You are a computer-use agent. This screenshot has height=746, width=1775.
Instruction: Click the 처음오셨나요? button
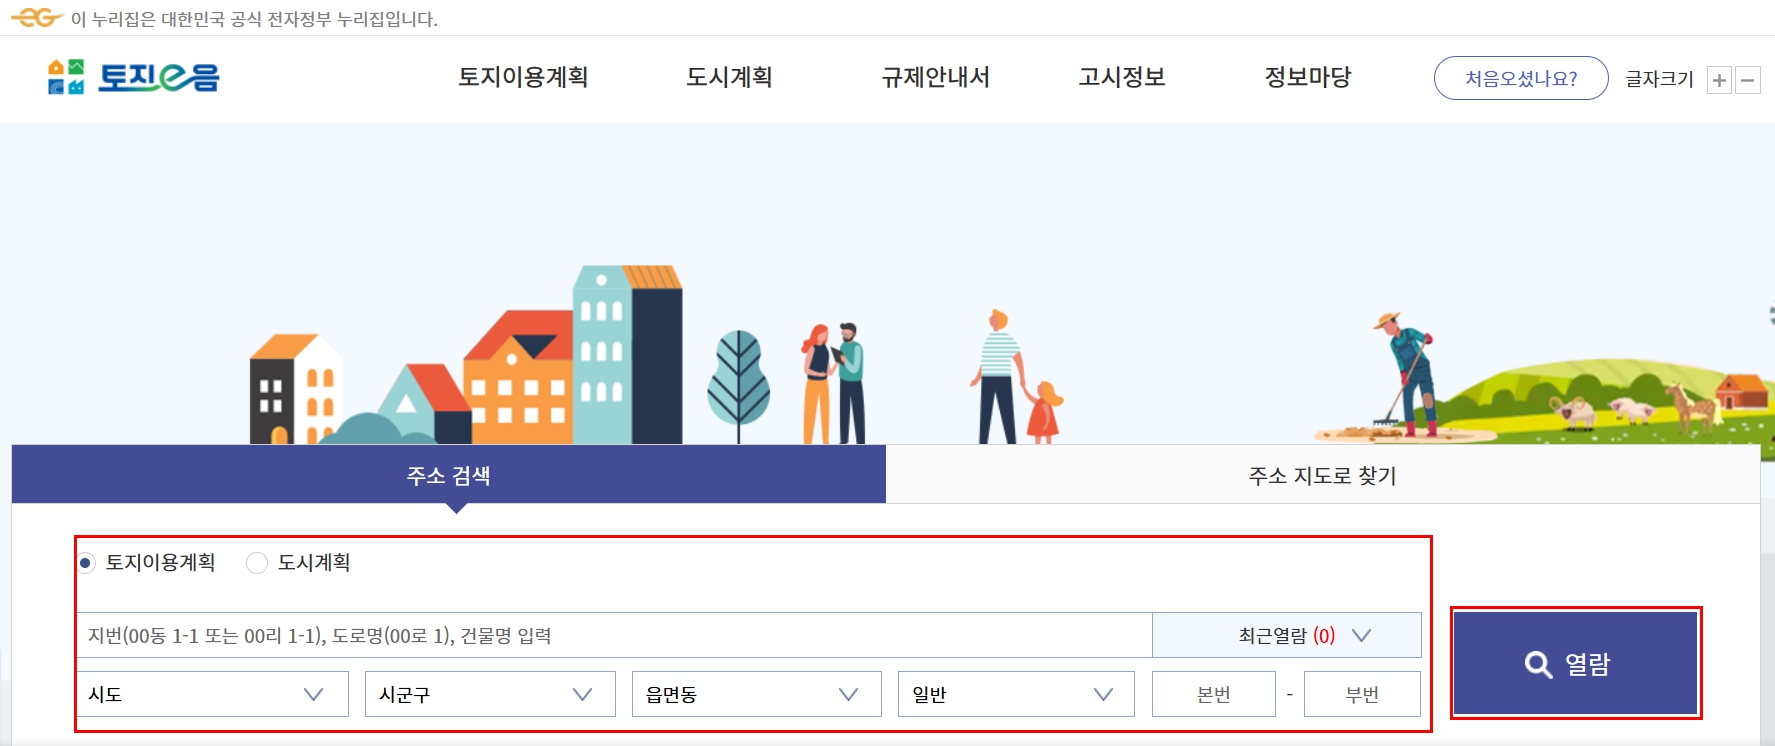tap(1519, 77)
